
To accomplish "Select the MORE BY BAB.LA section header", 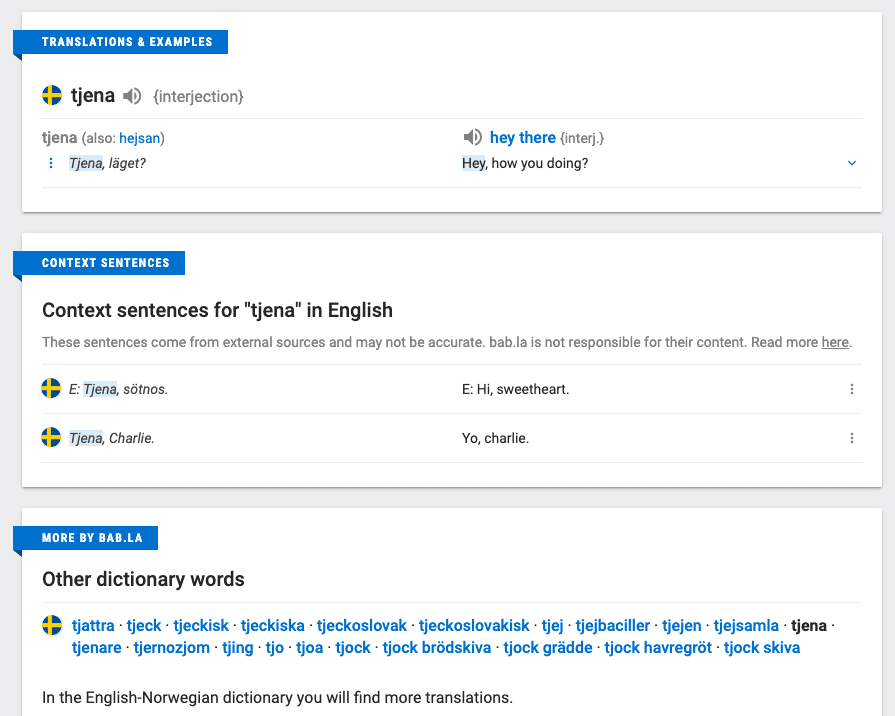I will 88,537.
